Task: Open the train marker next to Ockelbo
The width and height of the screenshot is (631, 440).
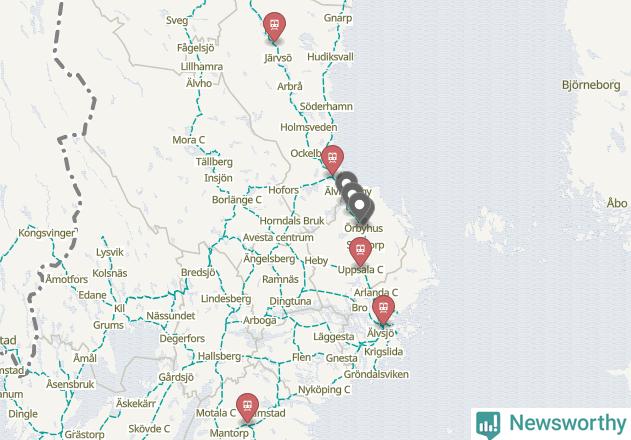Action: click(x=332, y=159)
